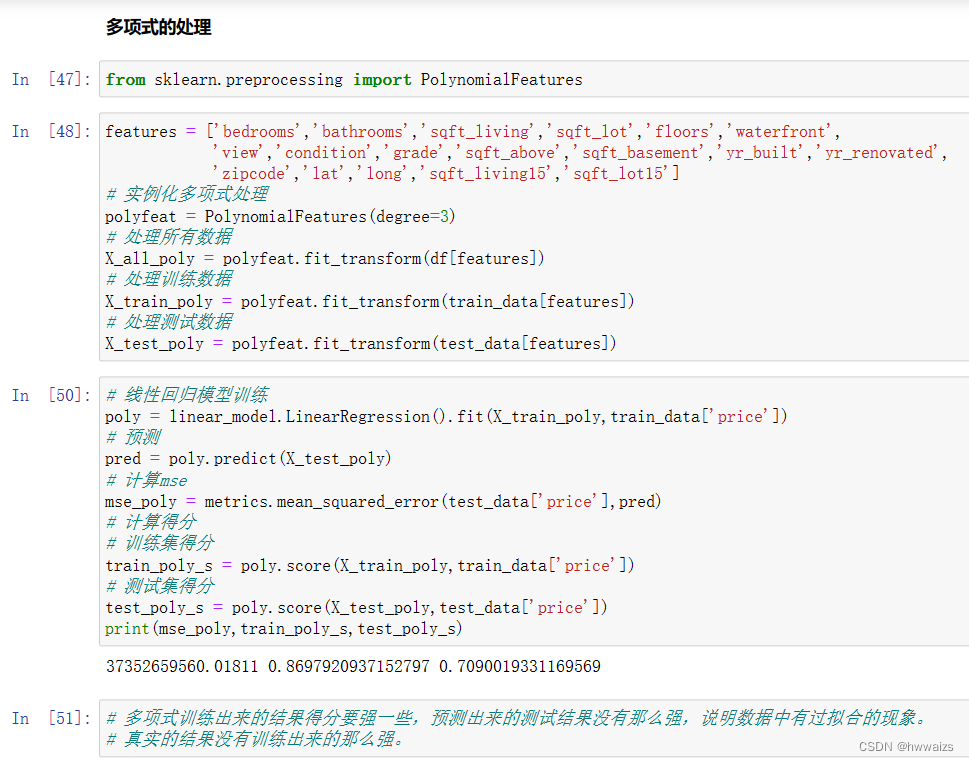Screen dimensions: 969x761
Task: Click the X_train_poly fit_transform line
Action: coord(370,302)
